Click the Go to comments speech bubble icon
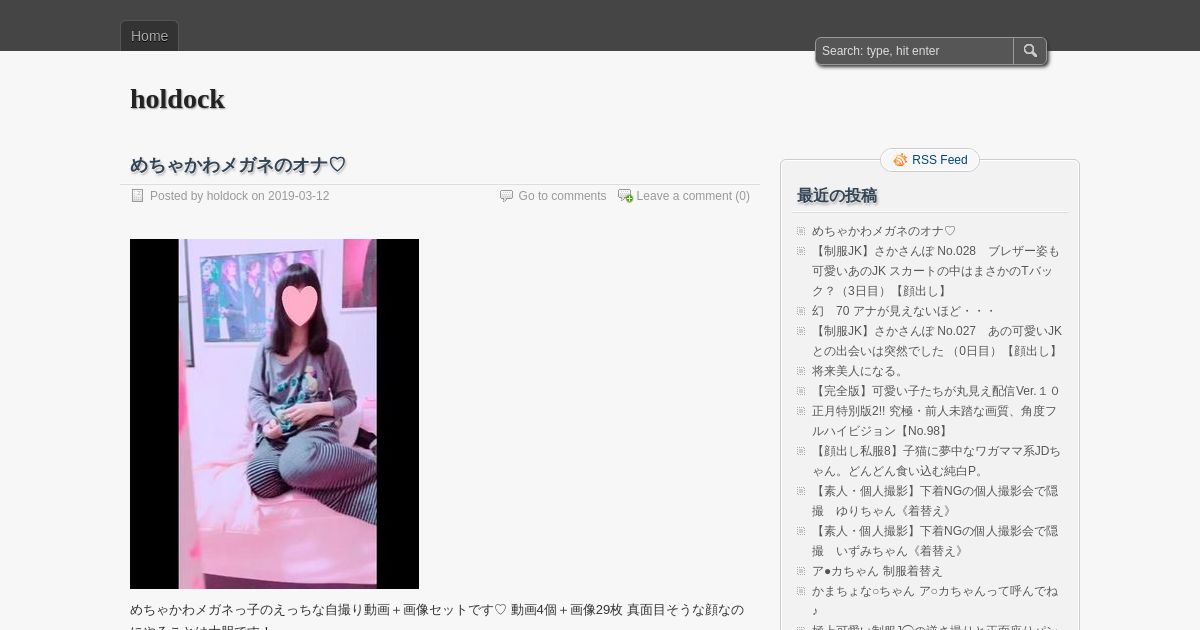 [x=507, y=196]
